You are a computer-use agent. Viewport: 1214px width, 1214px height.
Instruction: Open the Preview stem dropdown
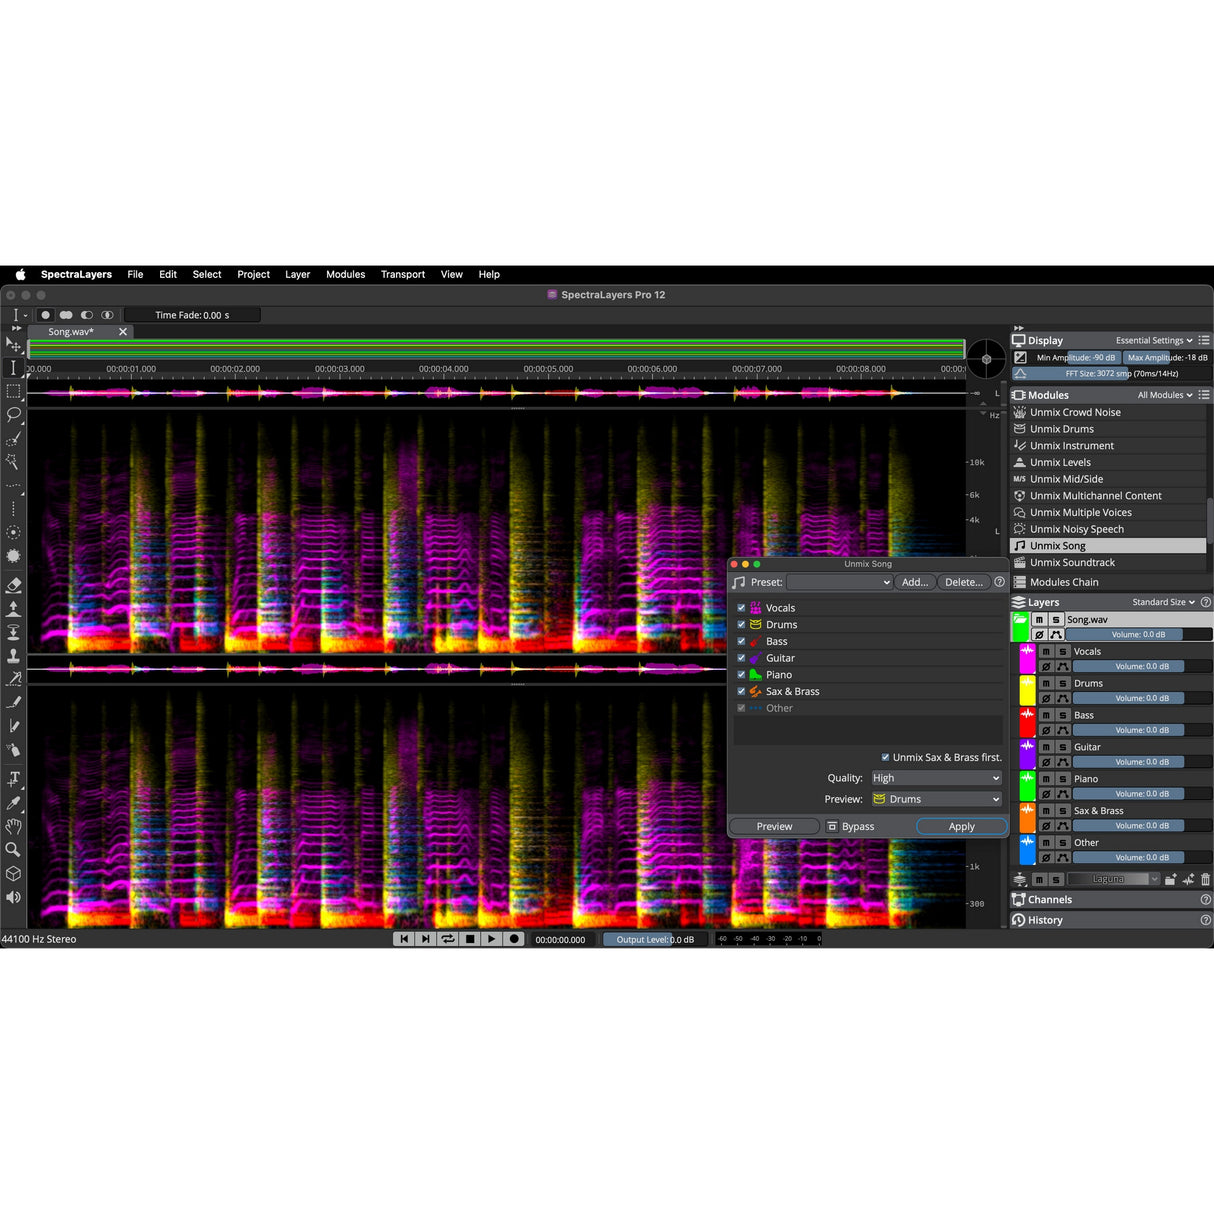935,798
